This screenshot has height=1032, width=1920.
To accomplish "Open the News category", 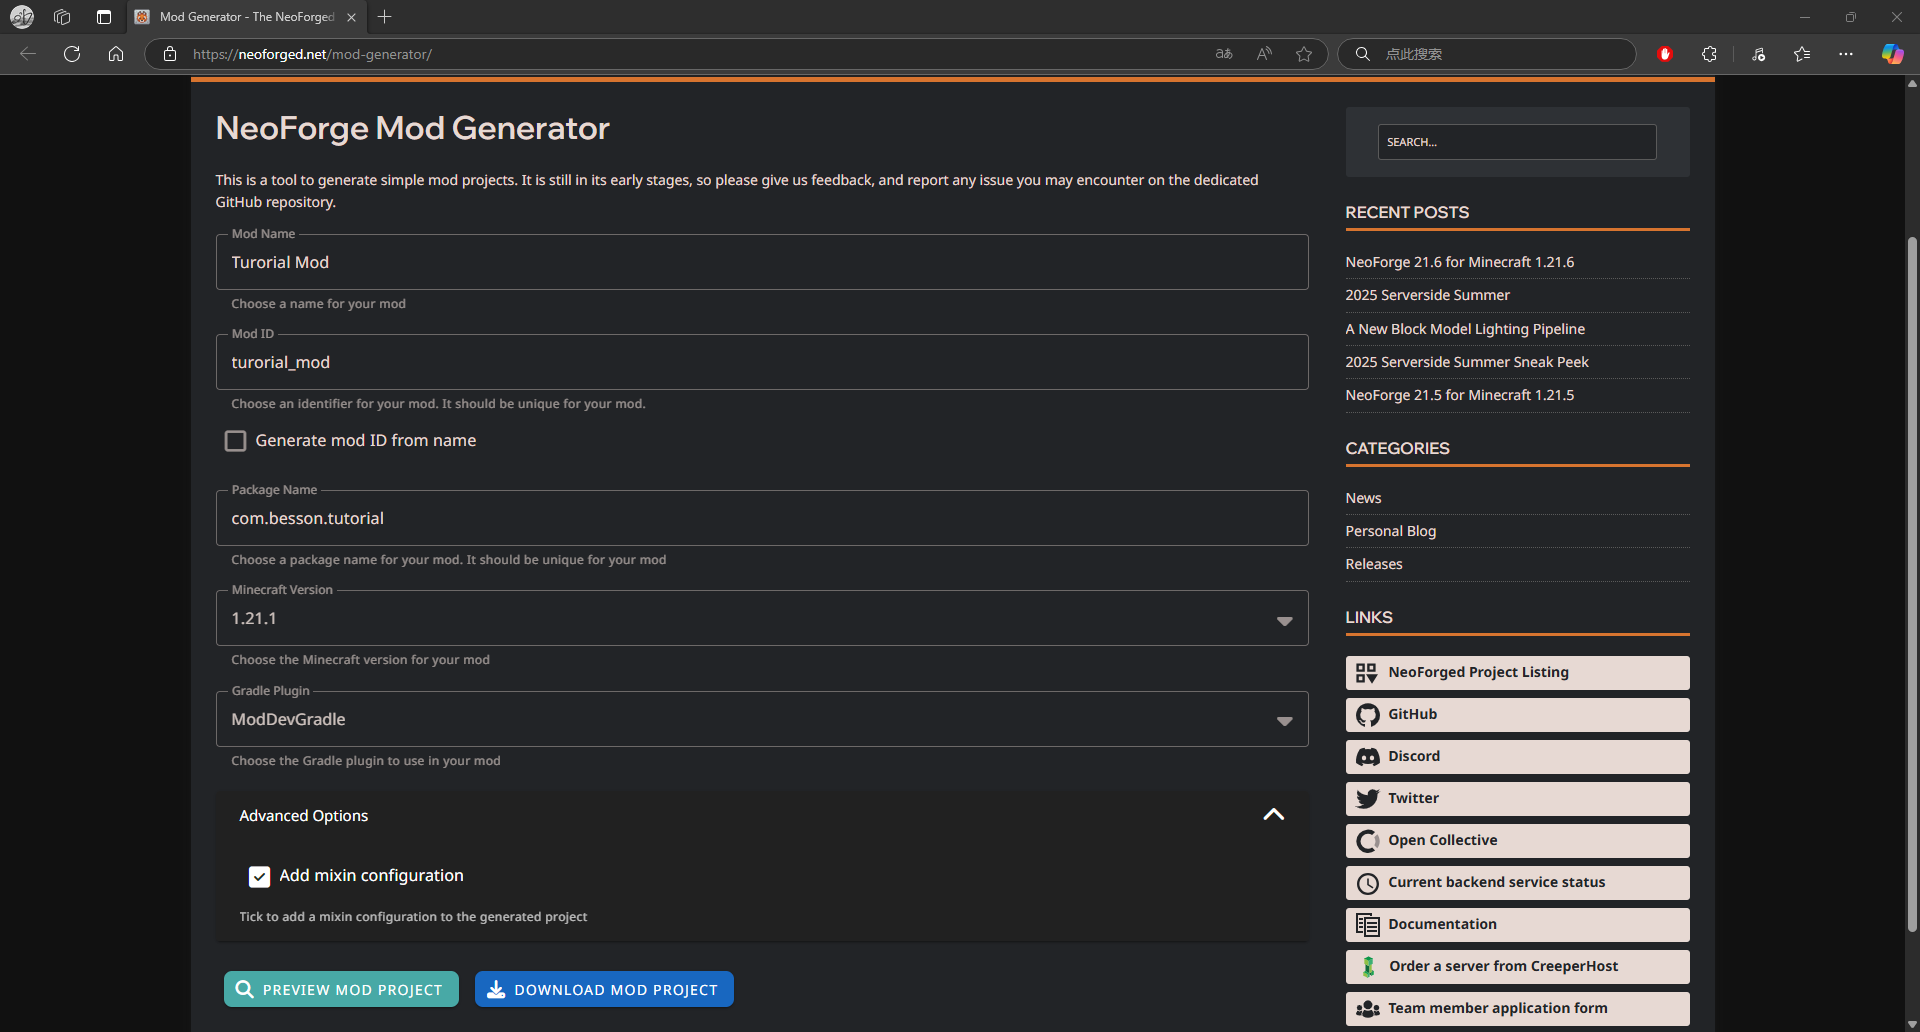I will (x=1363, y=498).
